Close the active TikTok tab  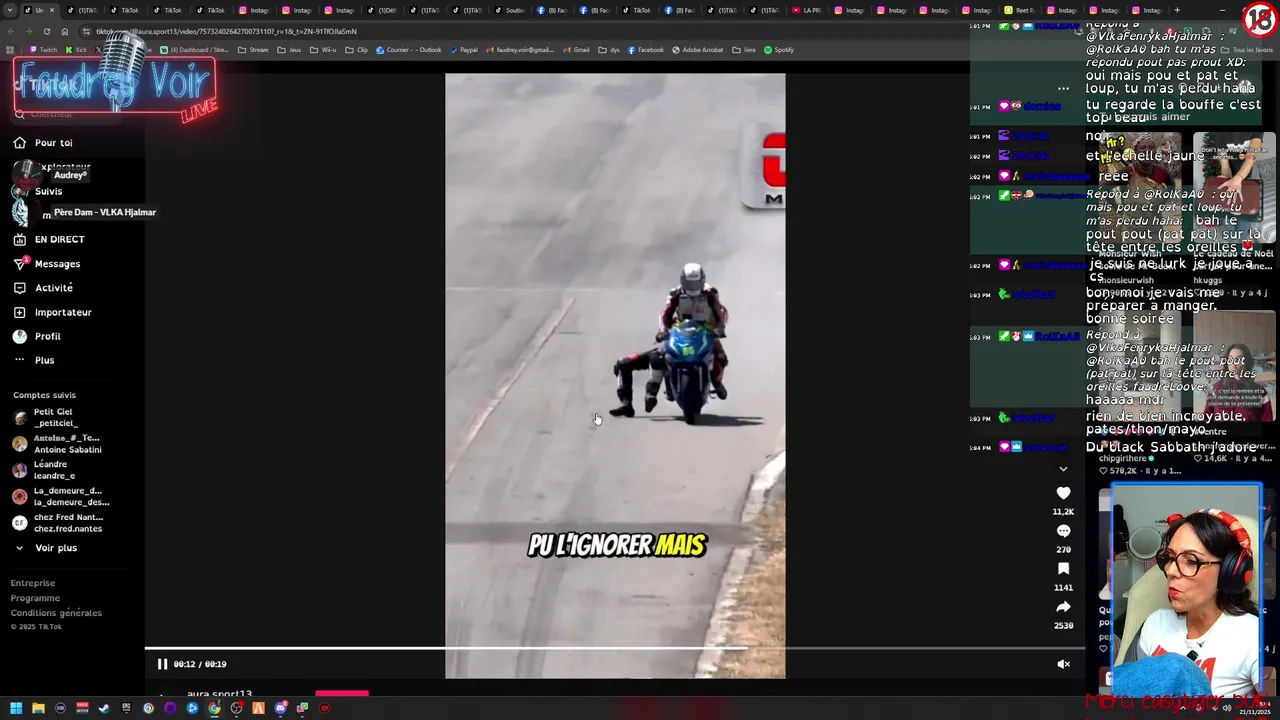click(x=52, y=10)
